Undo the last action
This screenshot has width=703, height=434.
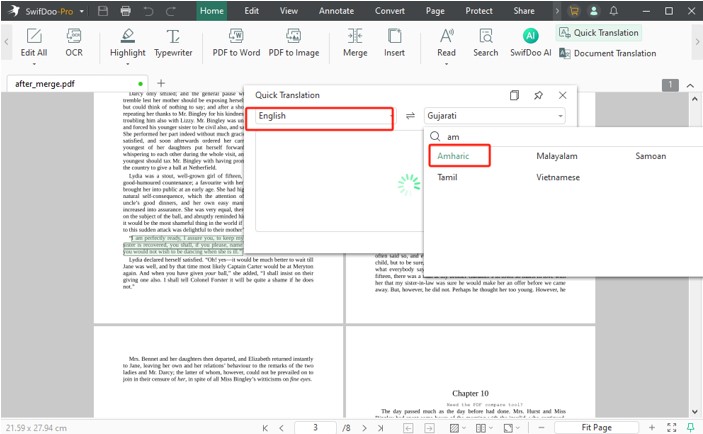tap(148, 11)
